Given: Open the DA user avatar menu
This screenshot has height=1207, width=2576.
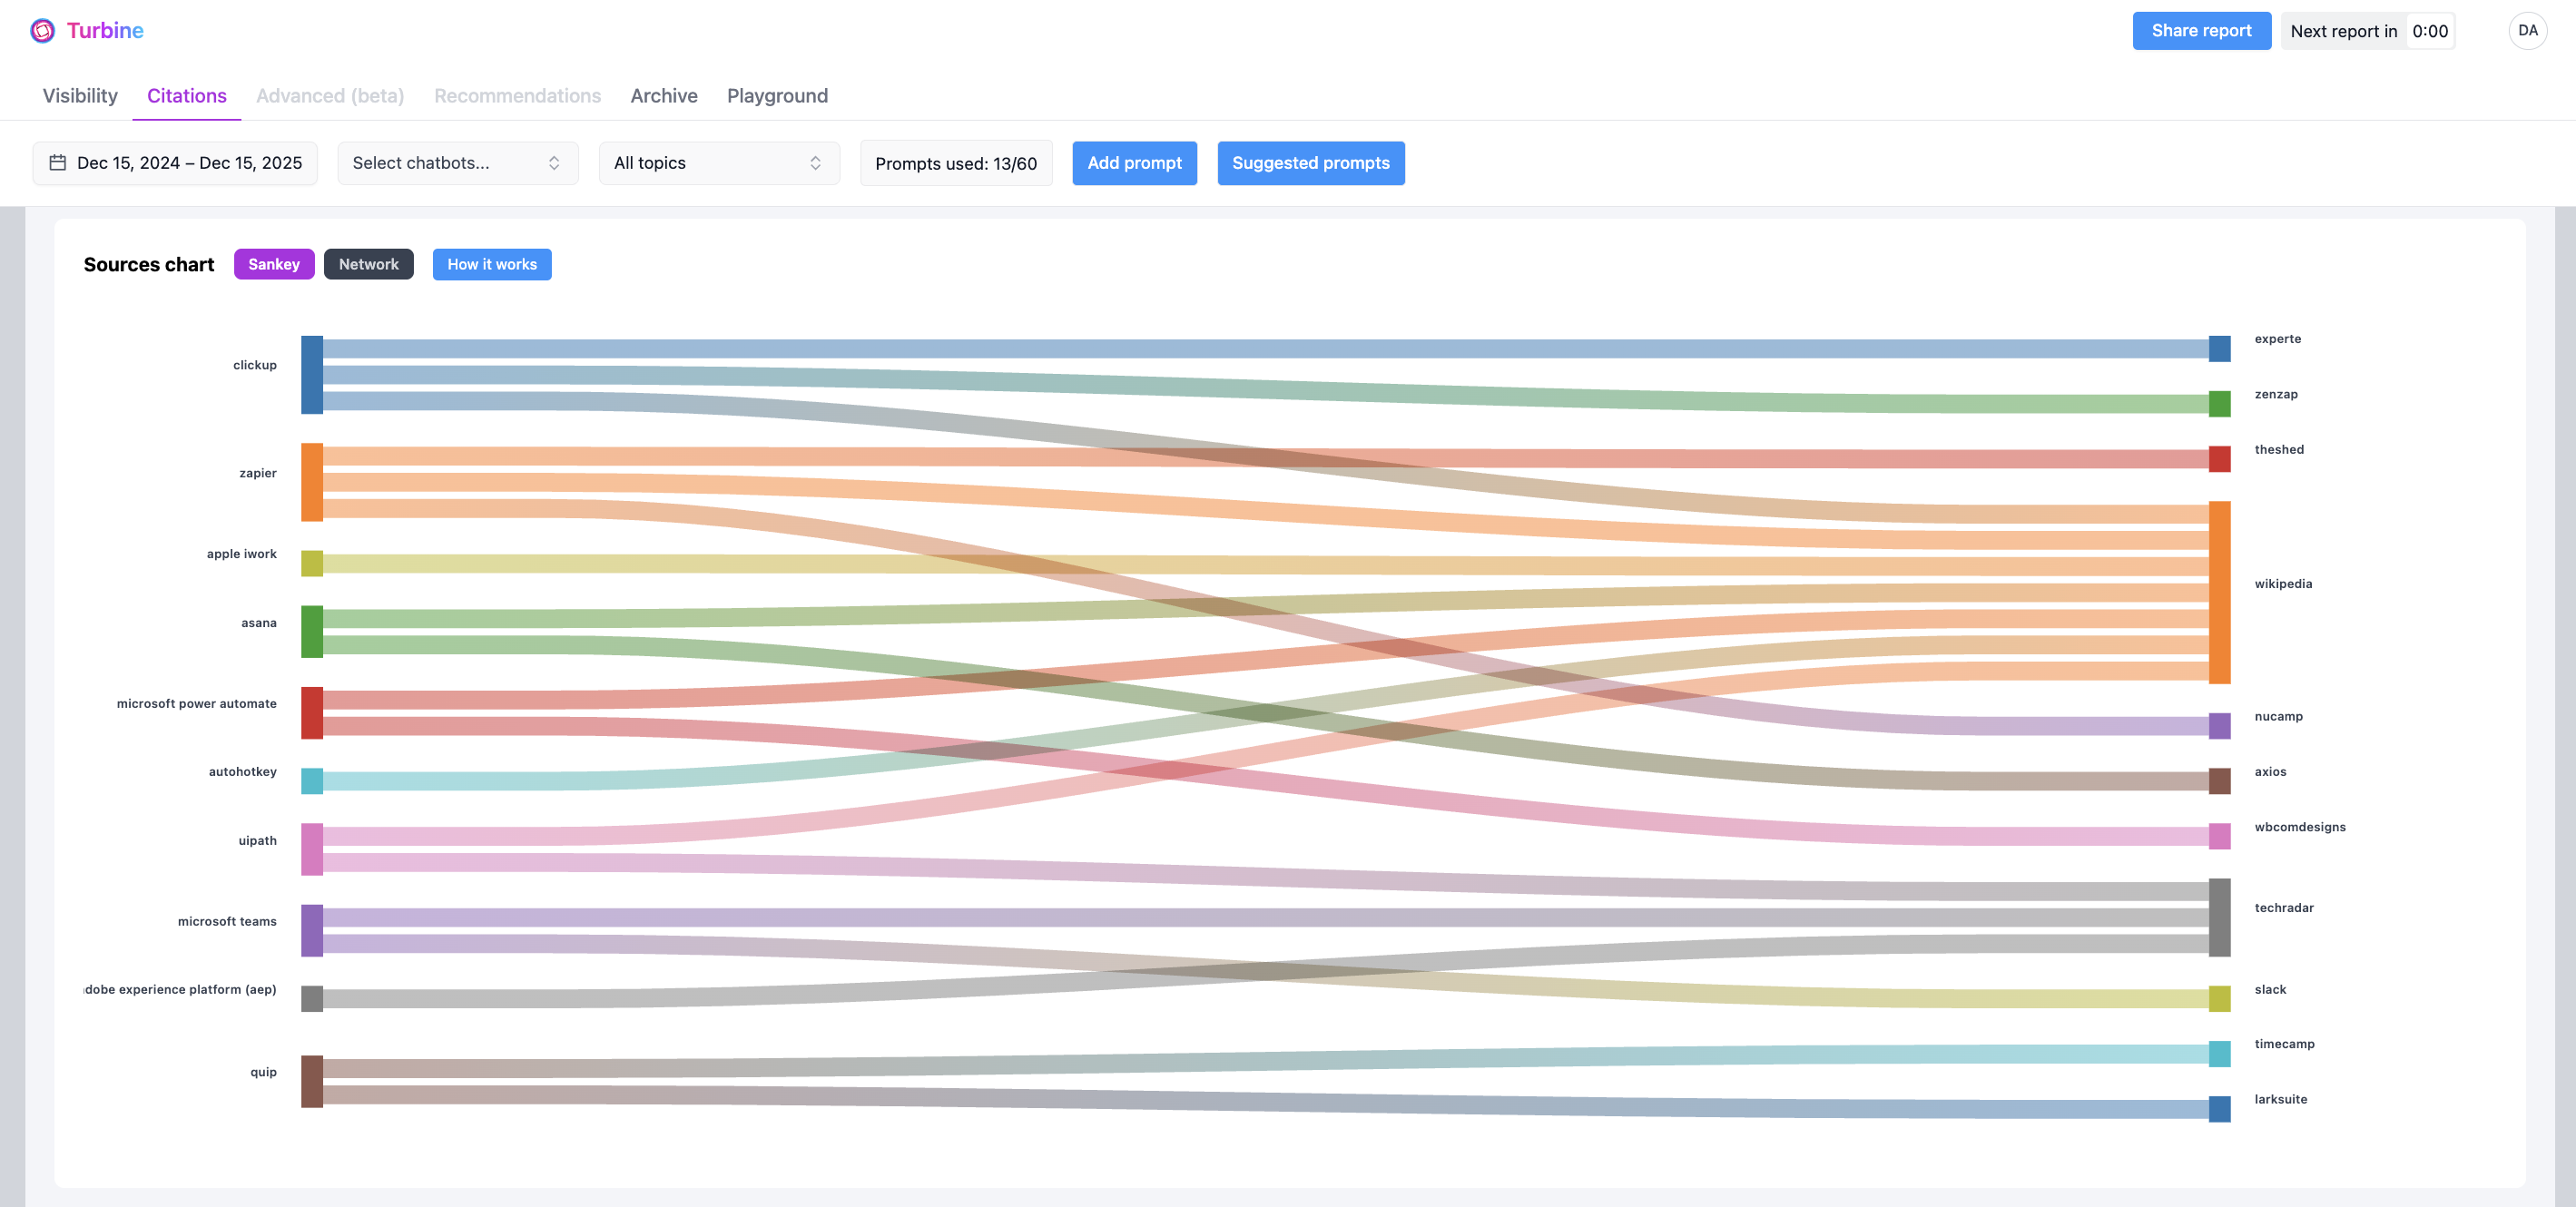Looking at the screenshot, I should [2526, 31].
